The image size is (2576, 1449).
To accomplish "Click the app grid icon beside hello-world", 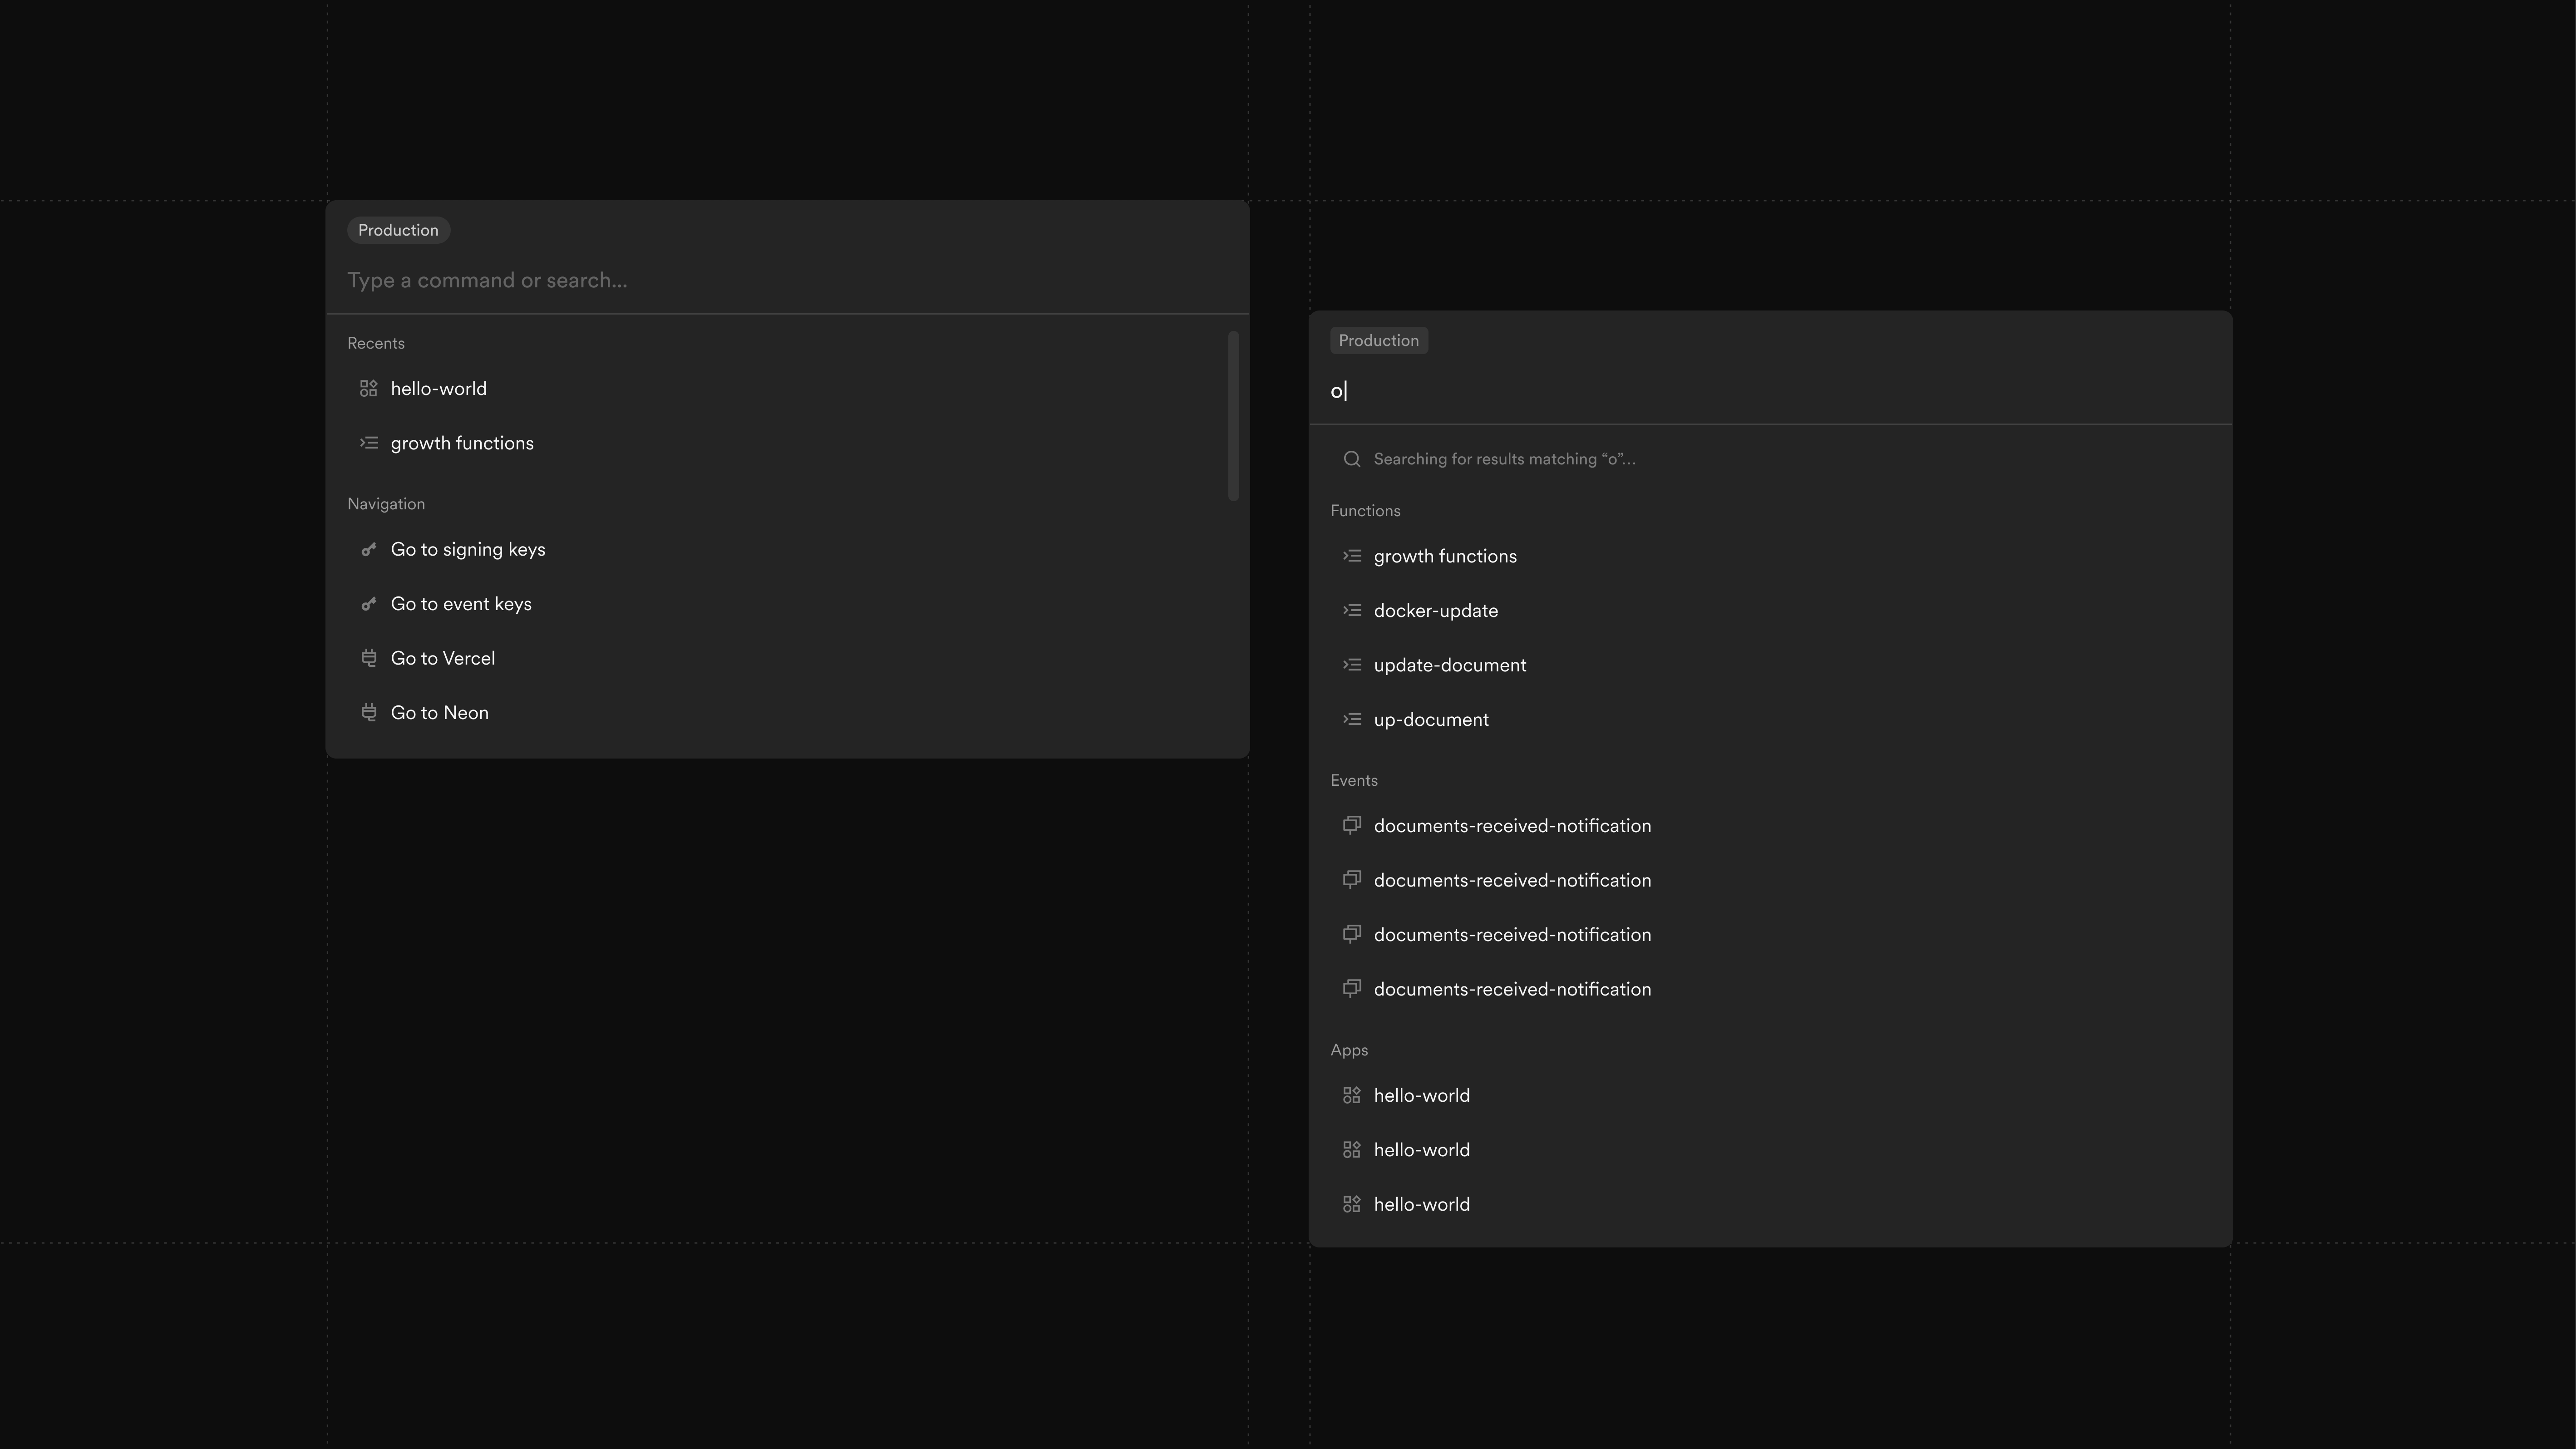I will (369, 388).
